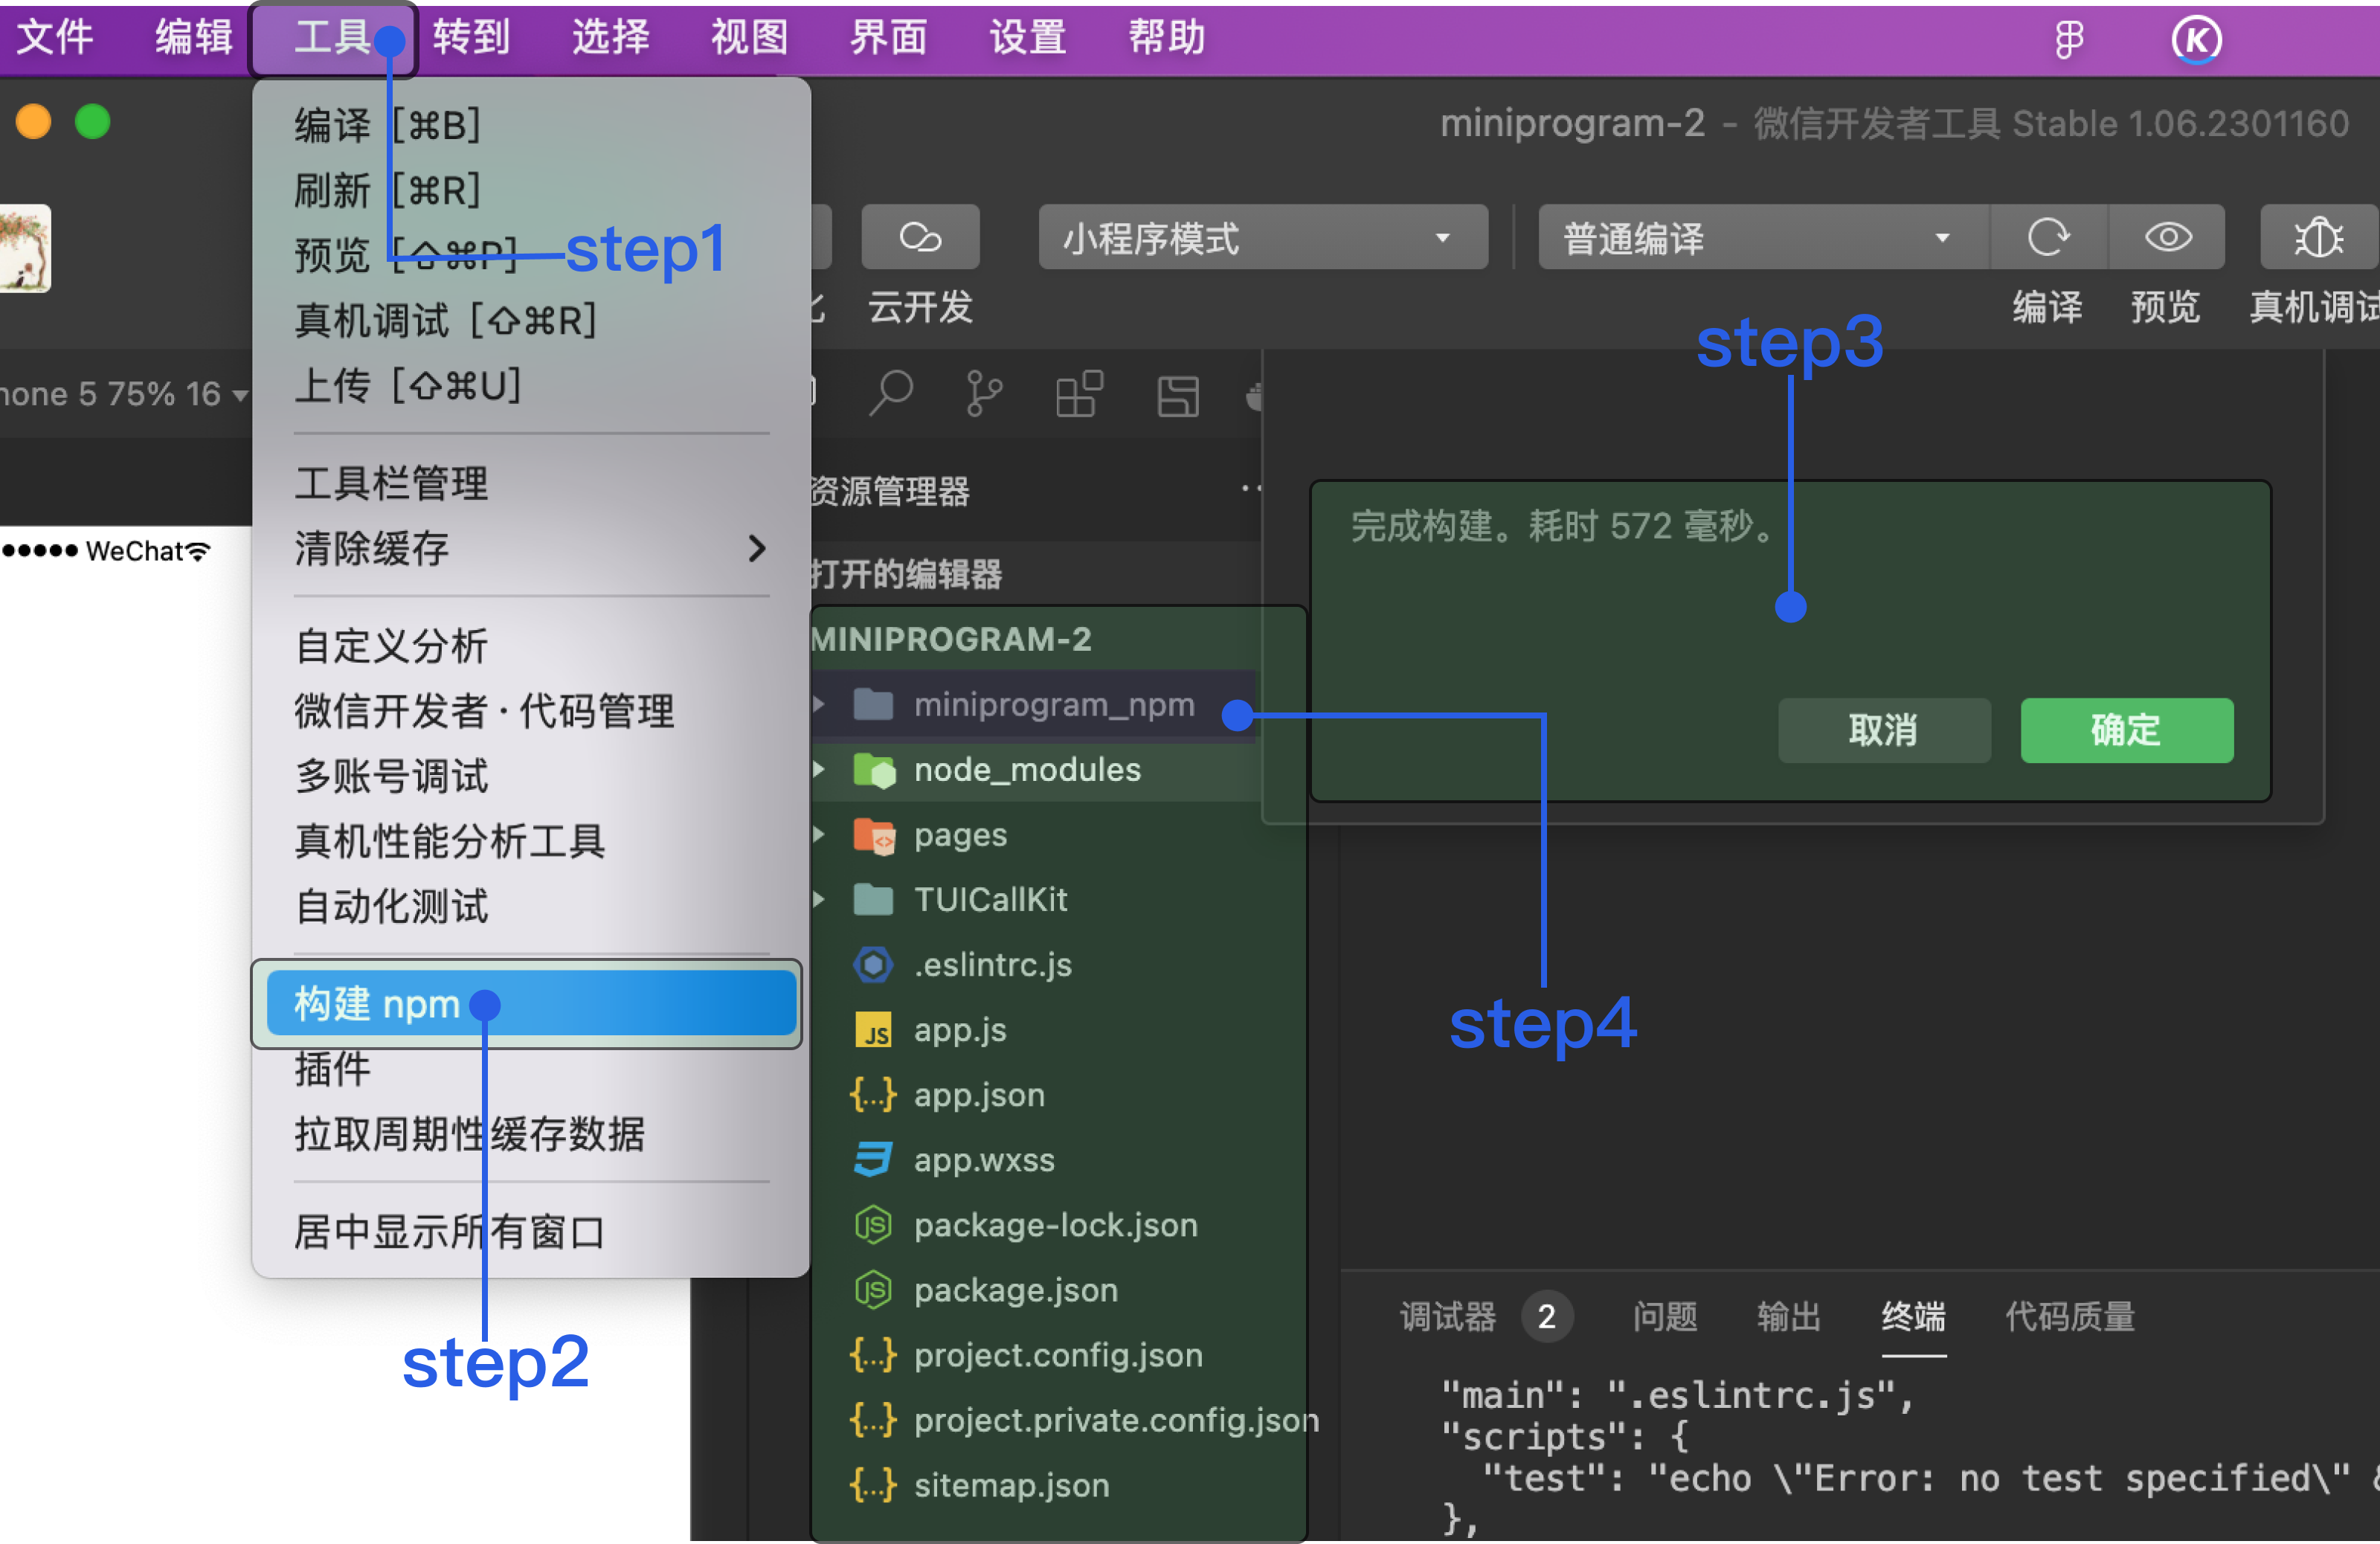This screenshot has width=2380, height=1544.
Task: Click the compile refresh icon
Action: point(2047,238)
